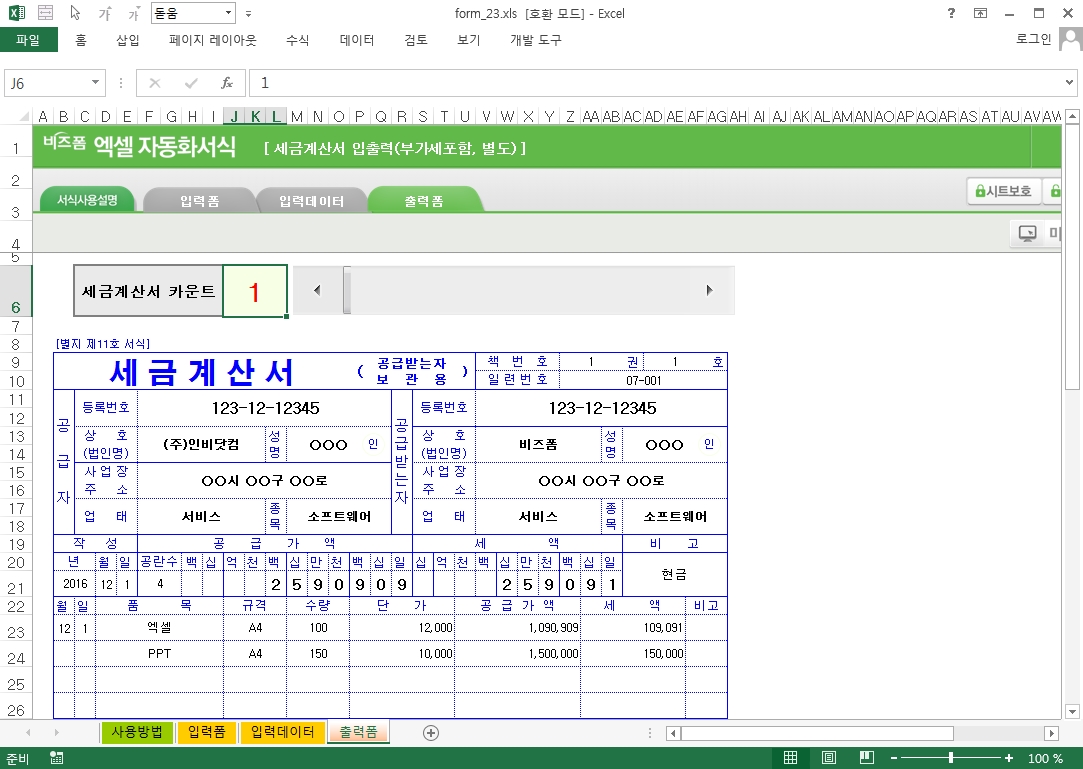Expand the Name Box dropdown arrow
Image resolution: width=1083 pixels, height=769 pixels.
point(96,83)
